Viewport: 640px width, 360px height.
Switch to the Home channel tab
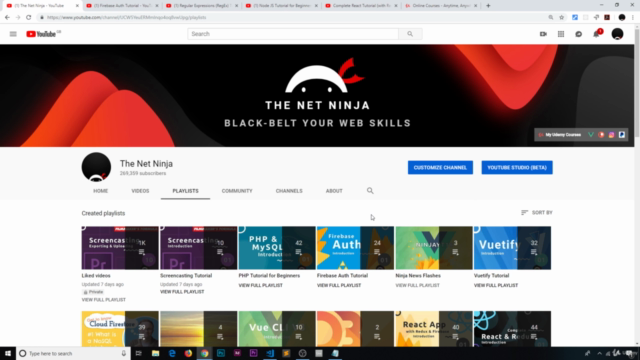click(x=100, y=191)
